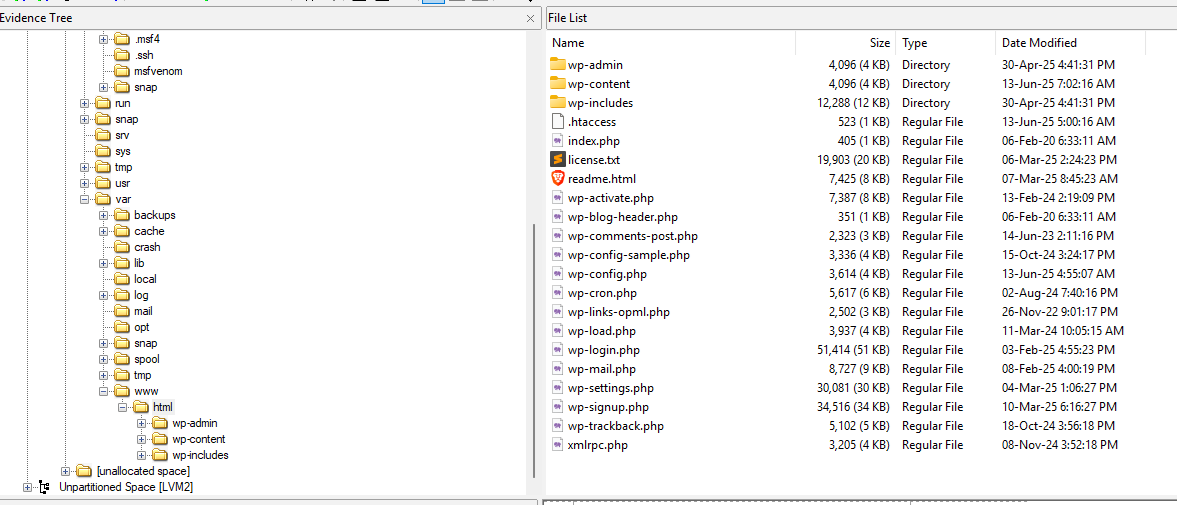Expand the backups folder node
1177x505 pixels.
[104, 215]
